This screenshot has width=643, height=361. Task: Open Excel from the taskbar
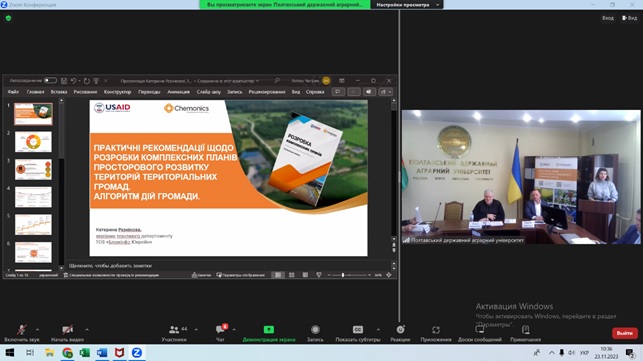(84, 353)
